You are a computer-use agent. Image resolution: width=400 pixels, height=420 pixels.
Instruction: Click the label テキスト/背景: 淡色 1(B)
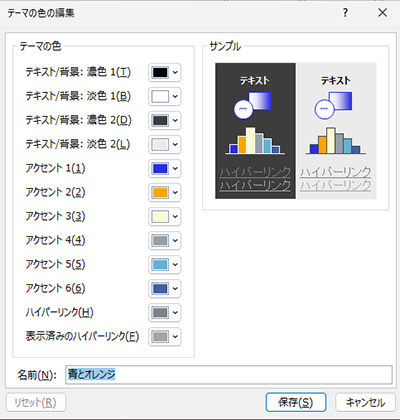click(x=78, y=96)
